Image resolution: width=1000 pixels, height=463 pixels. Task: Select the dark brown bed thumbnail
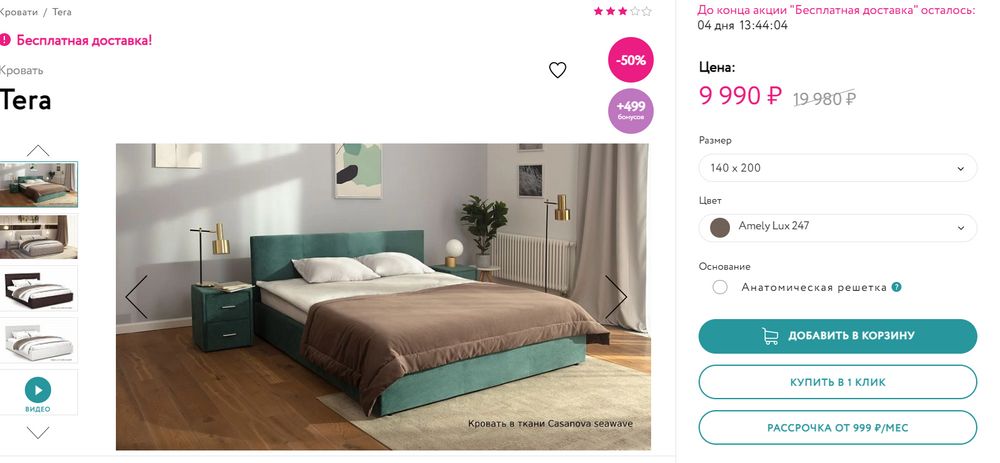(38, 289)
